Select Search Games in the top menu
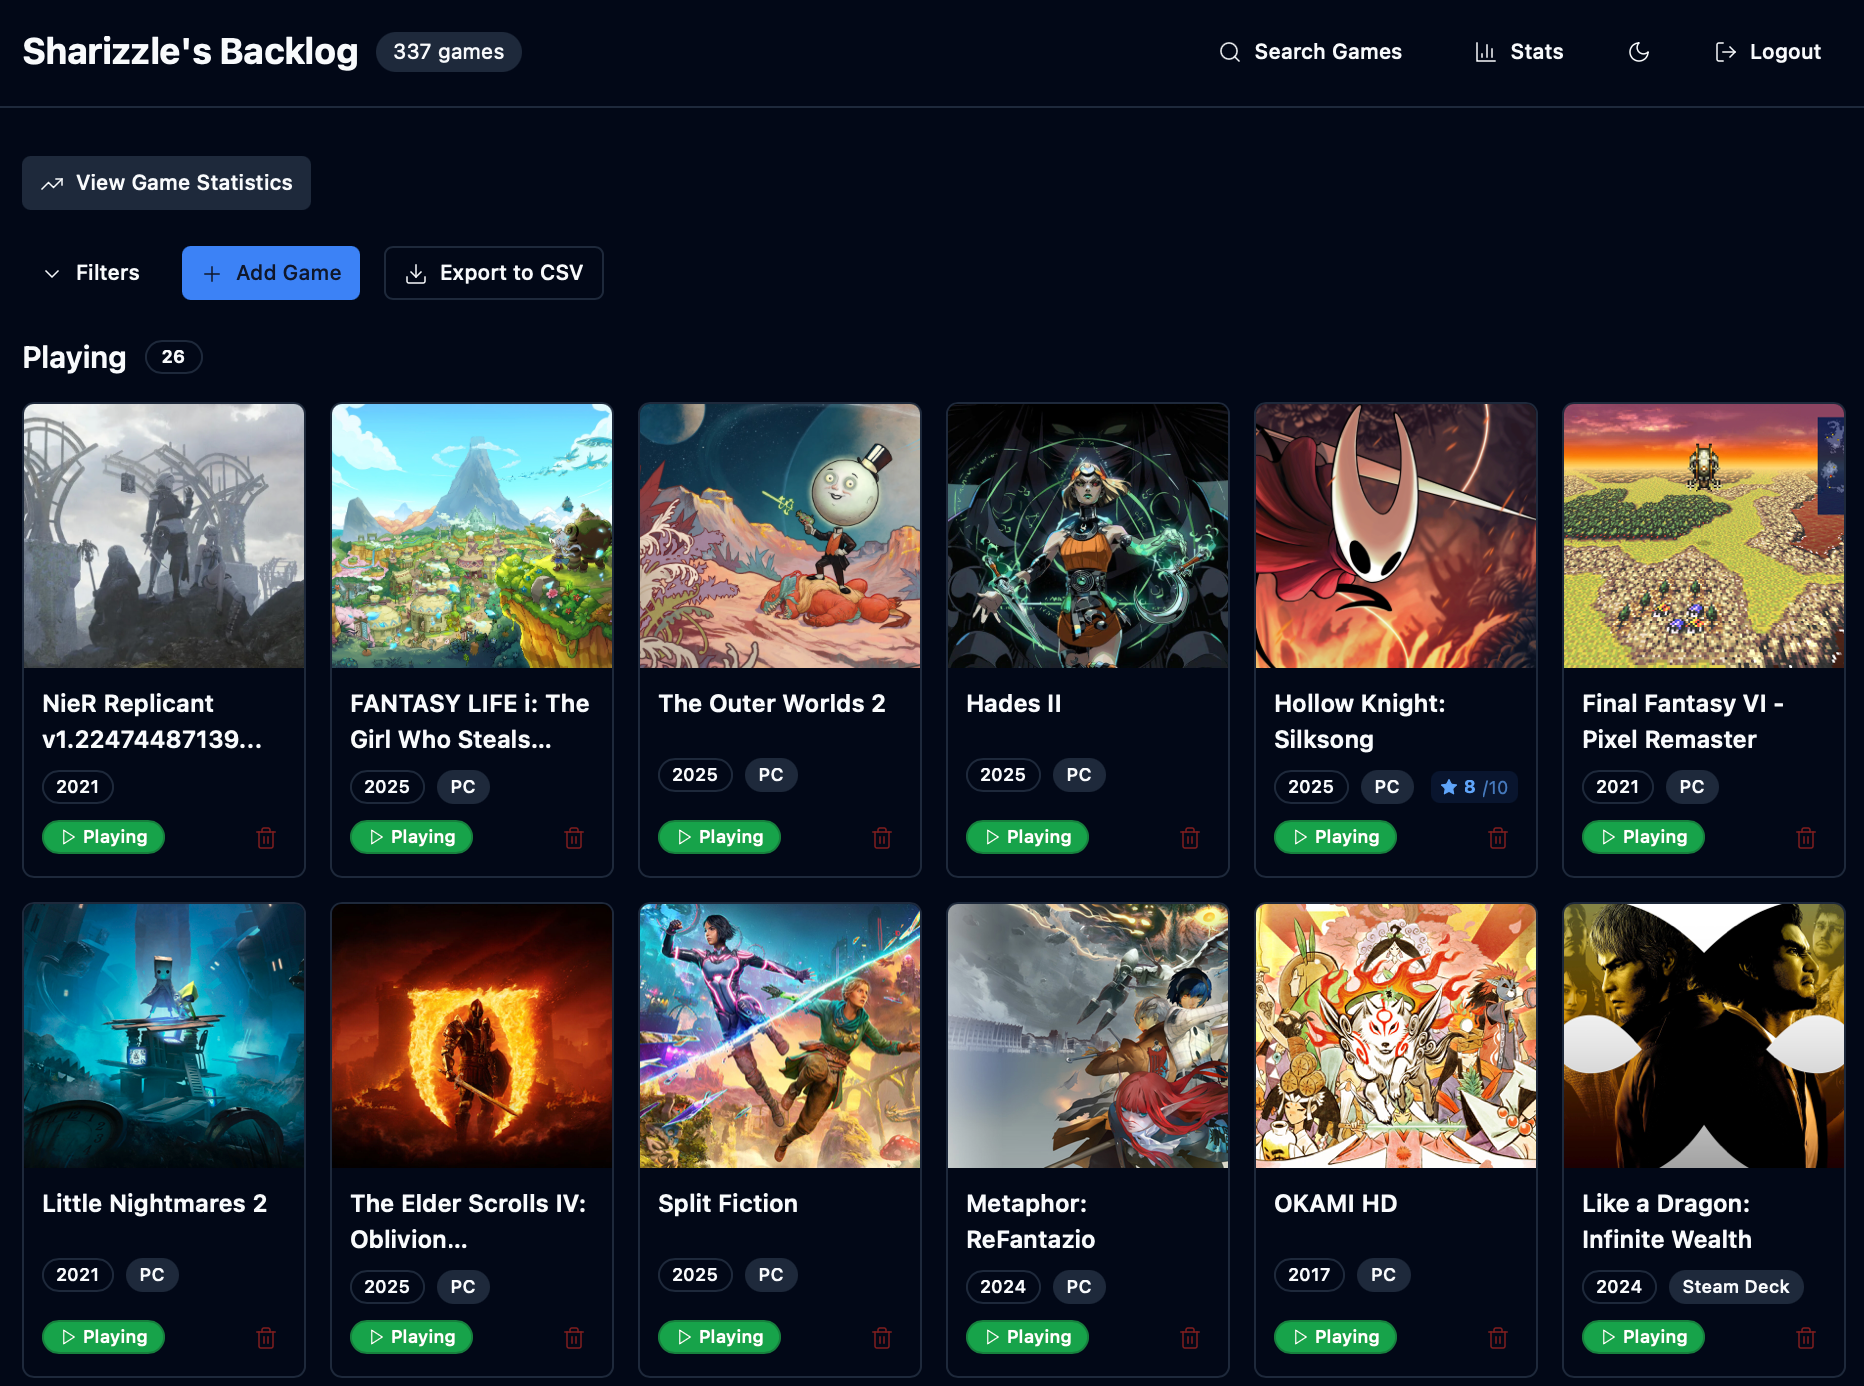 pos(1310,51)
